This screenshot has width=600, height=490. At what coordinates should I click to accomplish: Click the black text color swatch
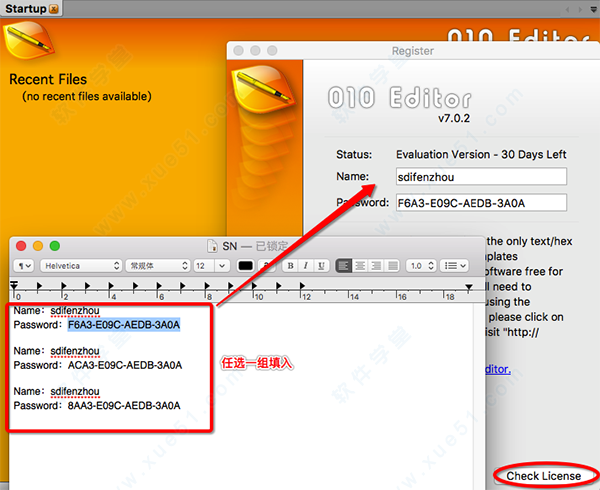point(246,266)
